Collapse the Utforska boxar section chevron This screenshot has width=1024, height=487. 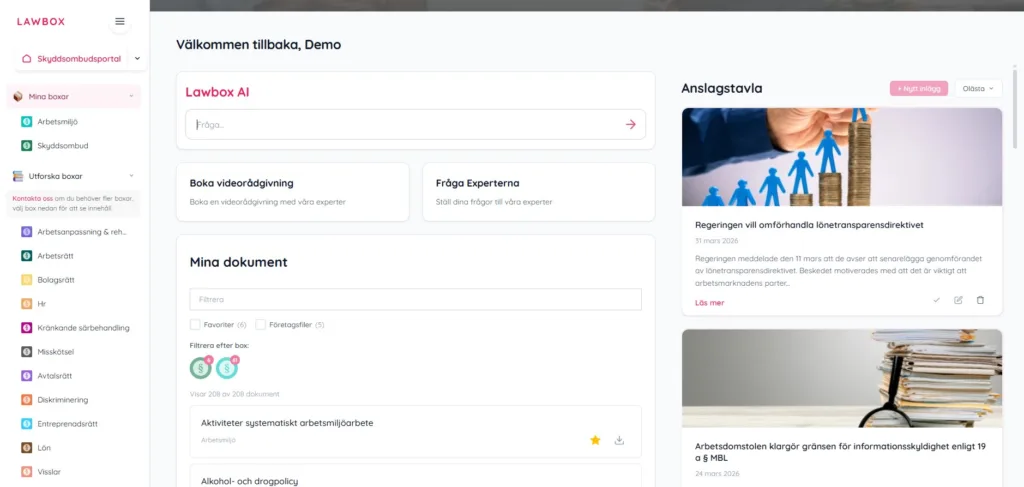(131, 176)
